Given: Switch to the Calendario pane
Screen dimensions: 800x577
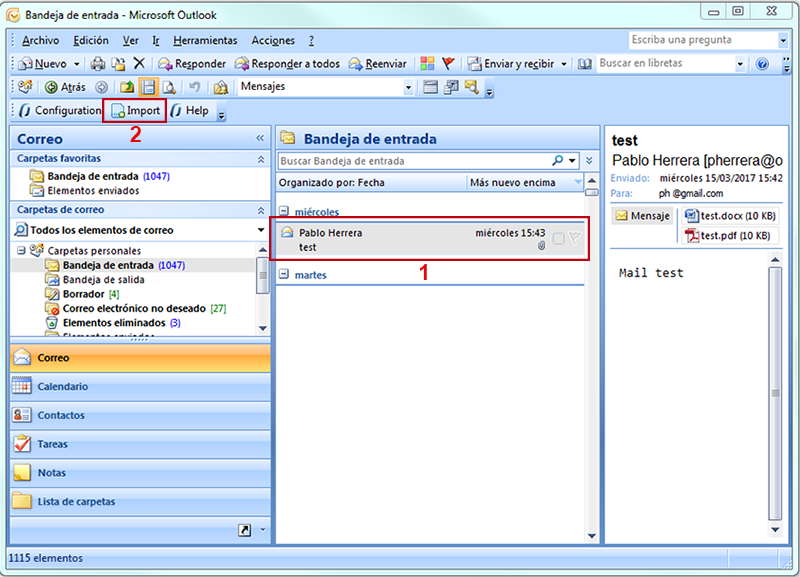Looking at the screenshot, I should pyautogui.click(x=140, y=386).
